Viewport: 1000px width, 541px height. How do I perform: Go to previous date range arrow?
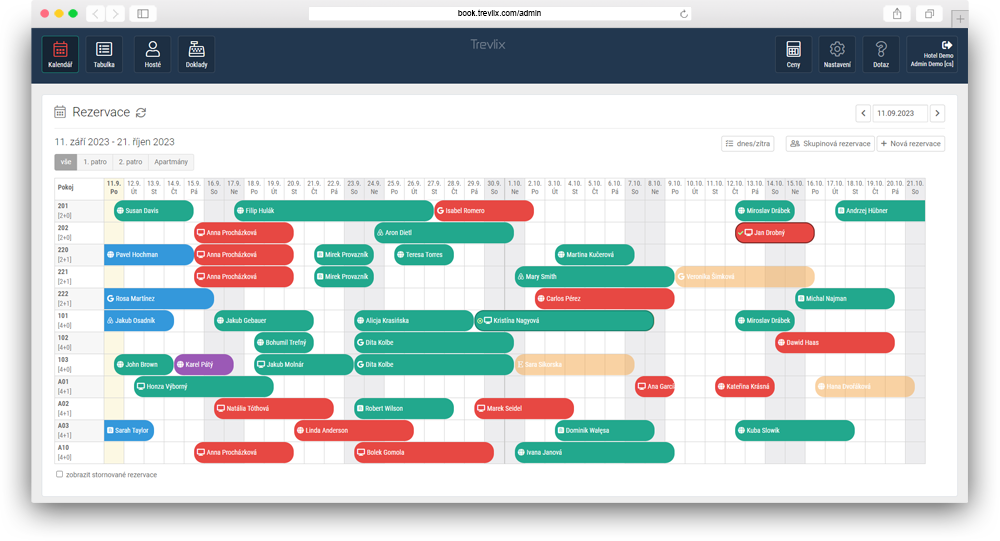[x=863, y=113]
